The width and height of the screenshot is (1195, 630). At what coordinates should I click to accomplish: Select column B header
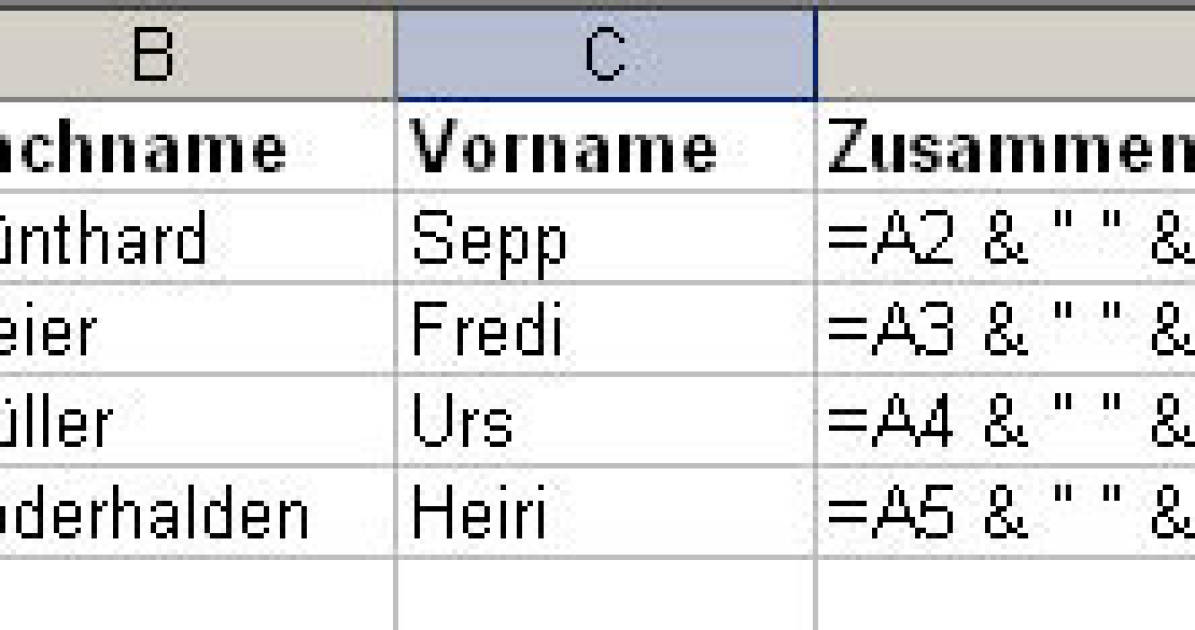(197, 54)
